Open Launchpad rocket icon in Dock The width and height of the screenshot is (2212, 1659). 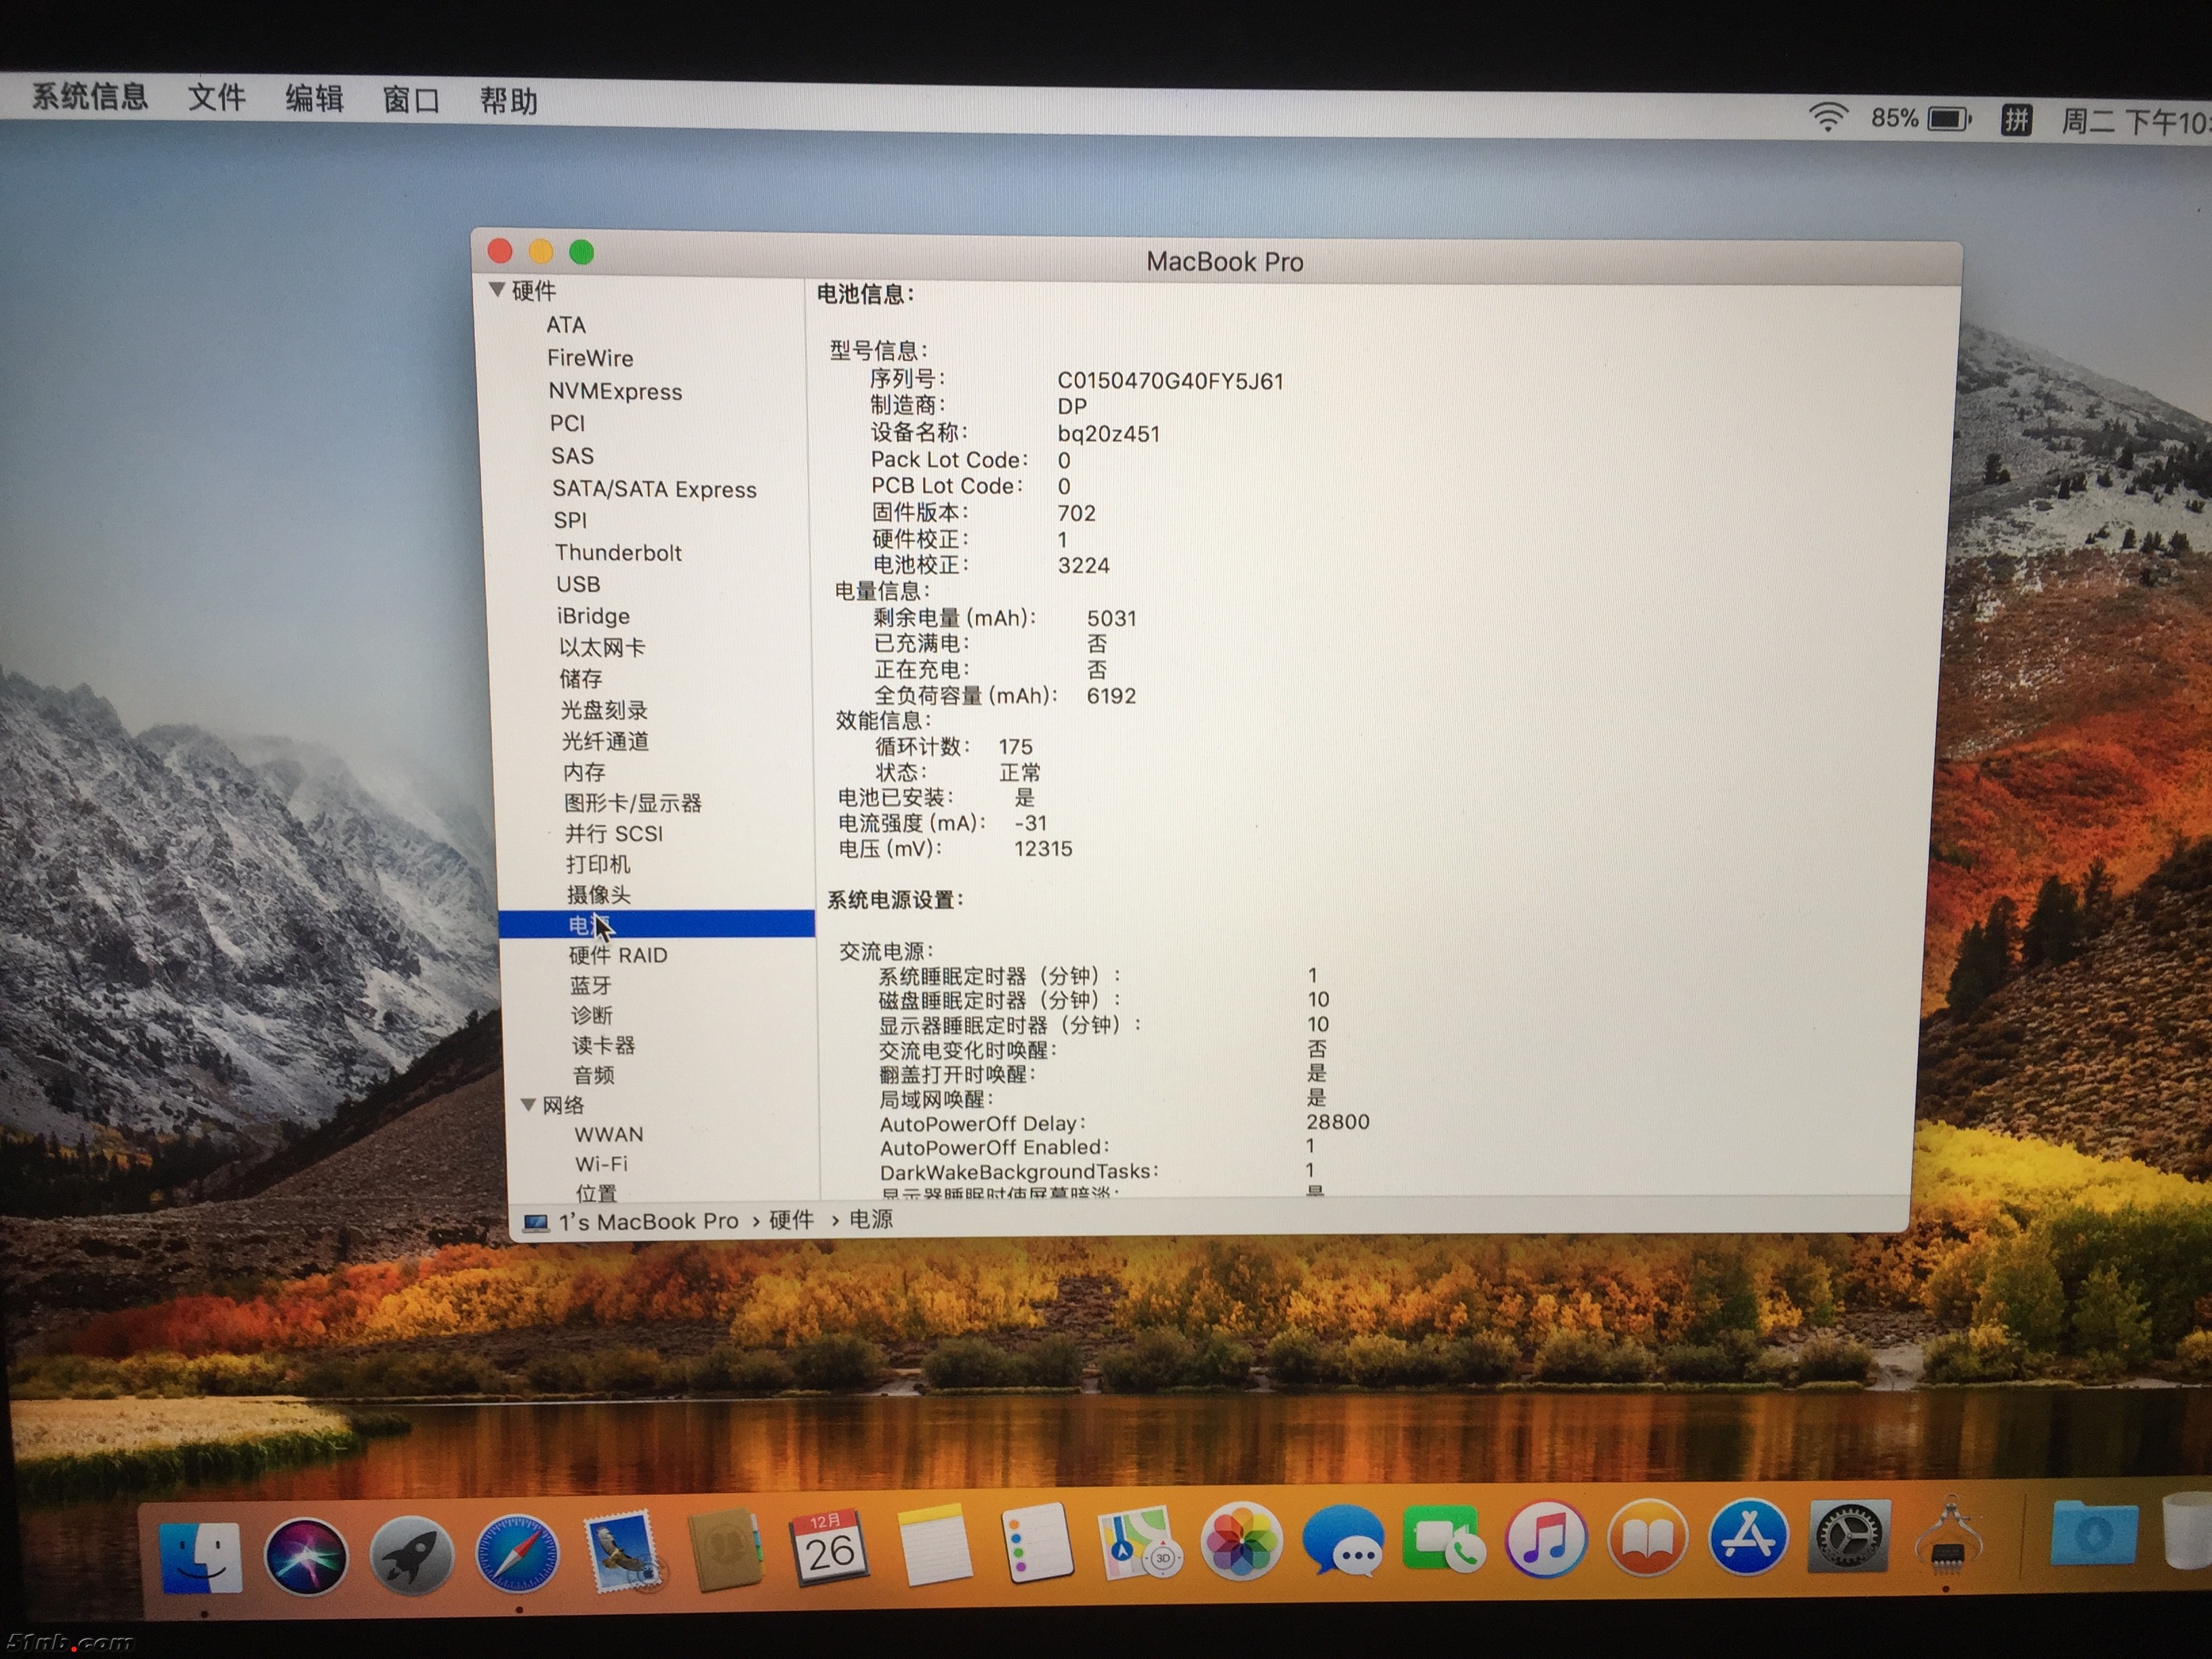pyautogui.click(x=411, y=1556)
